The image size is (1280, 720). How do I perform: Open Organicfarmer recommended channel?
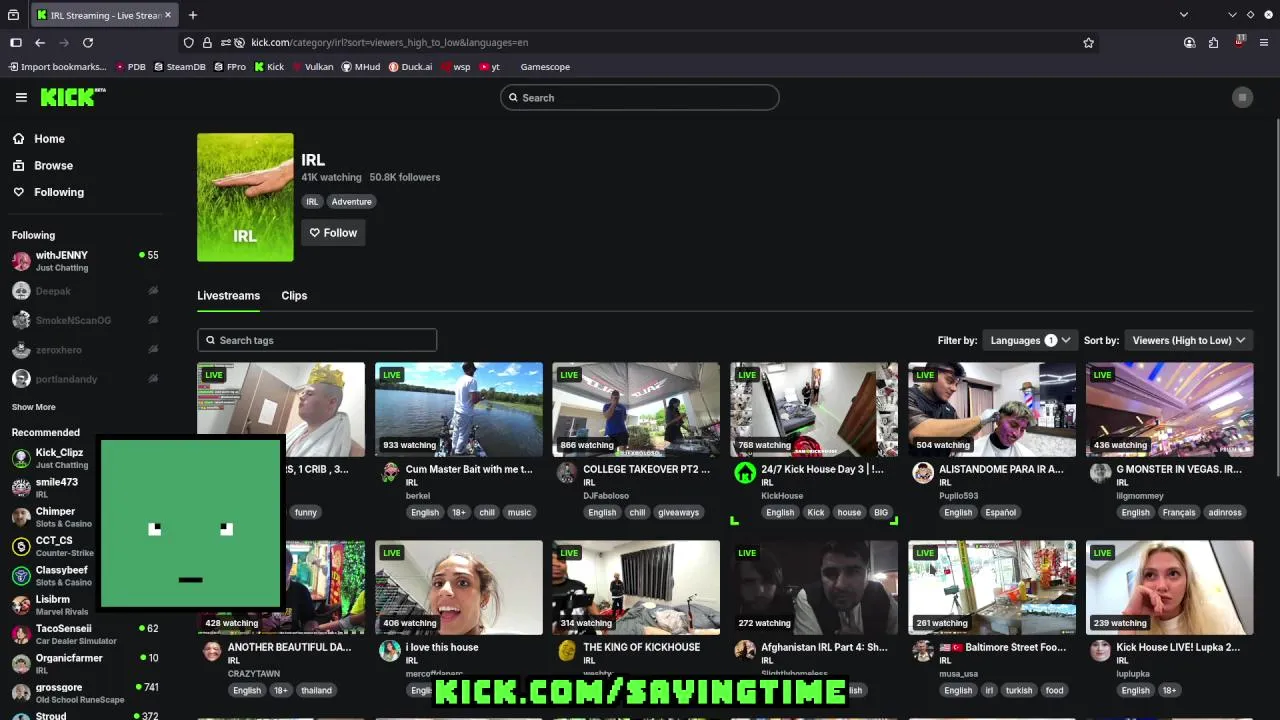point(85,664)
